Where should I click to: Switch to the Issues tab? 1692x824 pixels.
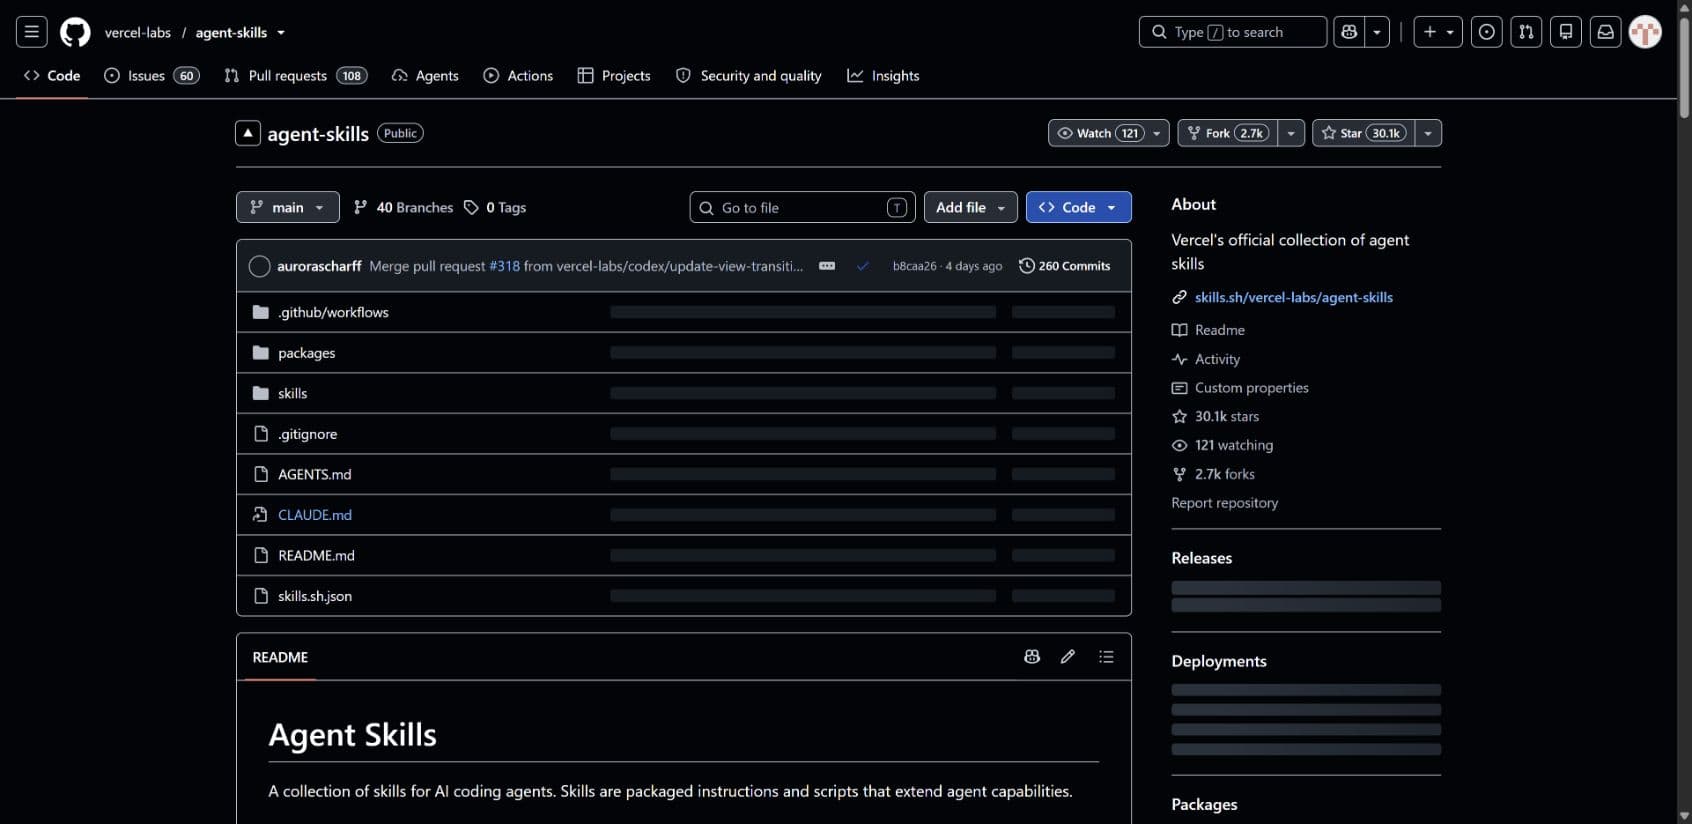(152, 76)
